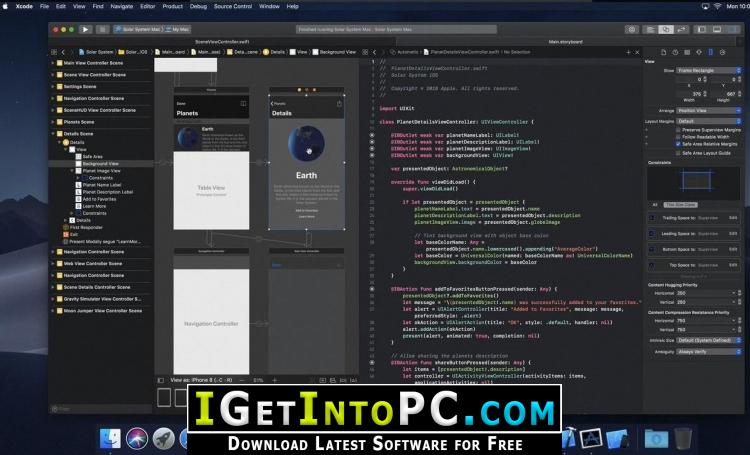Expand the Main View Controller Scene
Image resolution: width=750 pixels, height=455 pixels.
point(53,63)
